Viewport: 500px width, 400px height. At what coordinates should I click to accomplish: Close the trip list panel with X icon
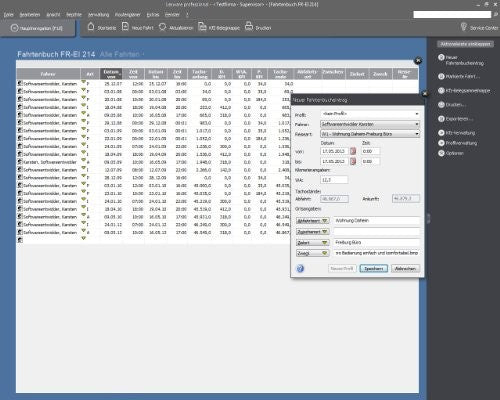418,61
